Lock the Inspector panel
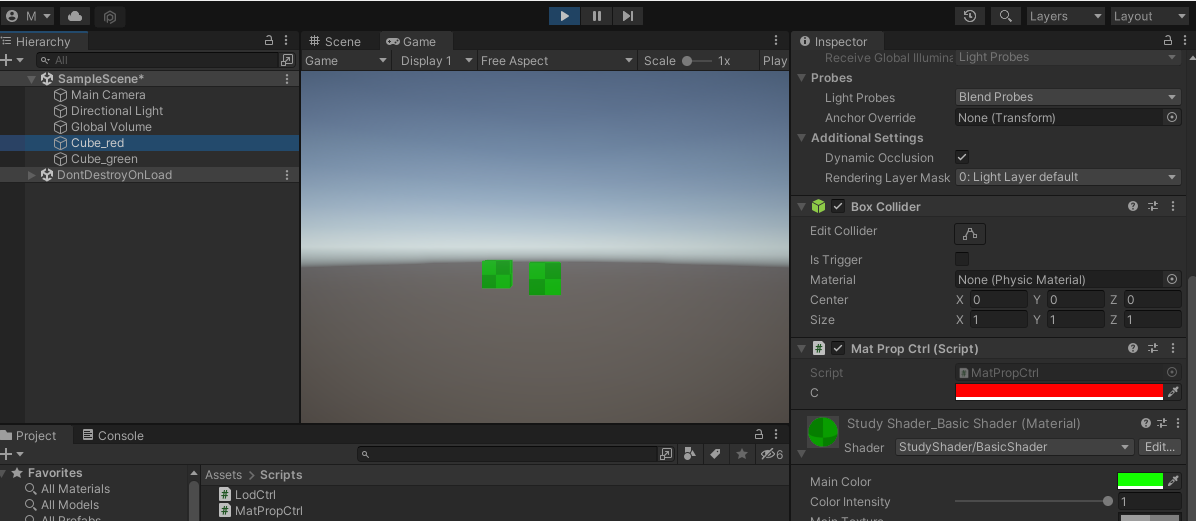1196x521 pixels. (x=1168, y=41)
